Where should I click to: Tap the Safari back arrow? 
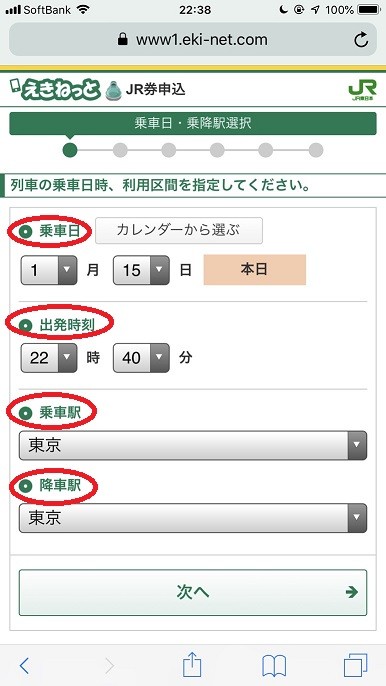click(x=25, y=665)
